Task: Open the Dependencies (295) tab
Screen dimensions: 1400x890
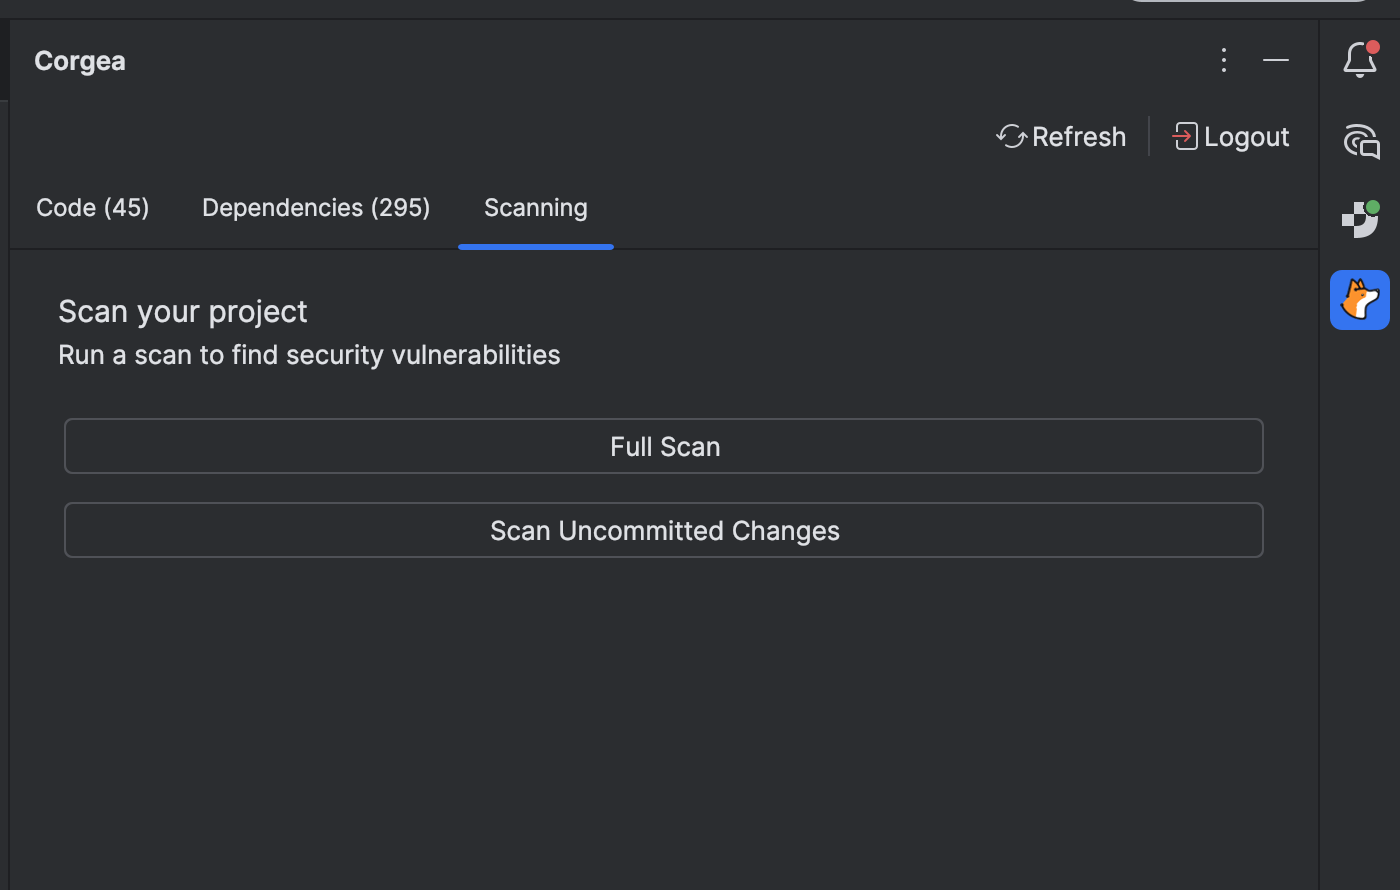Action: tap(316, 208)
